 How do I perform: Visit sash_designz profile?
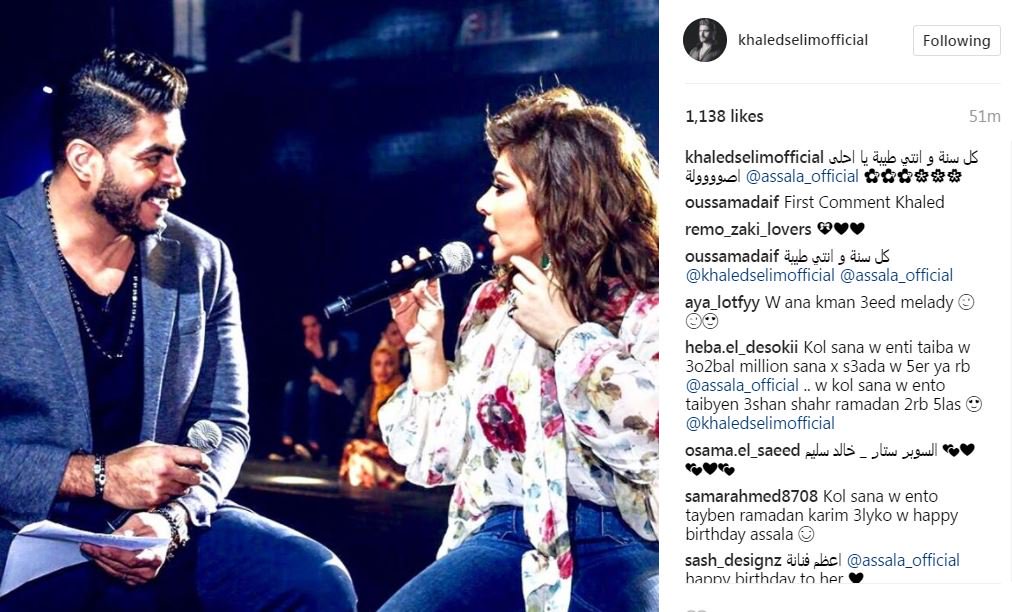pyautogui.click(x=733, y=560)
